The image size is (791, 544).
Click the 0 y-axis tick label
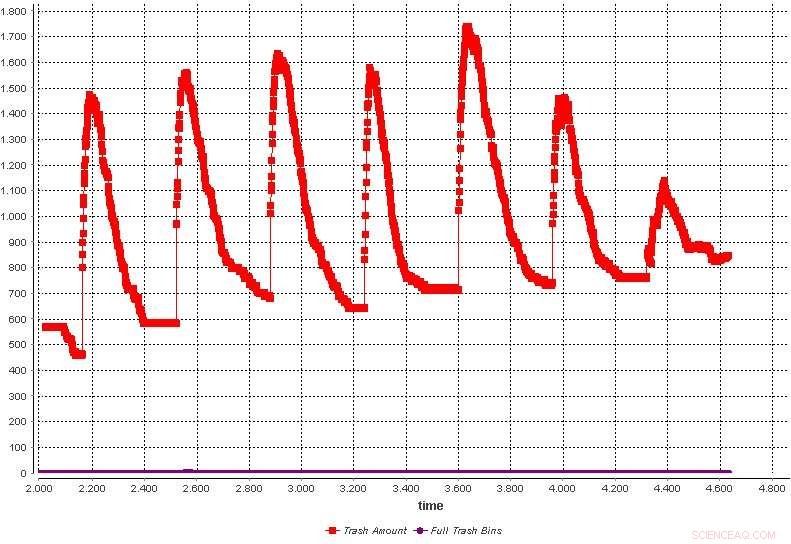tap(28, 473)
